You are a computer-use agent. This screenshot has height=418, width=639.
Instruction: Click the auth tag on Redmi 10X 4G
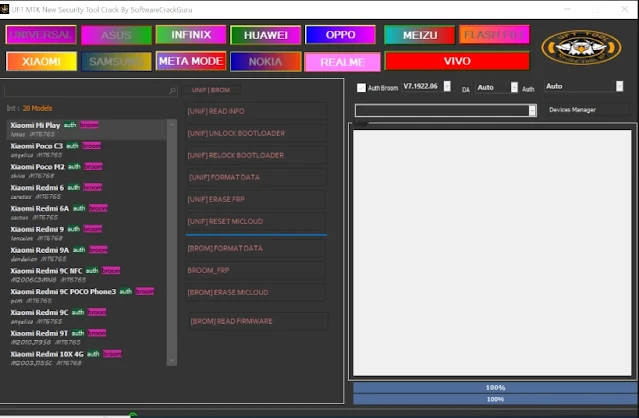pyautogui.click(x=93, y=354)
